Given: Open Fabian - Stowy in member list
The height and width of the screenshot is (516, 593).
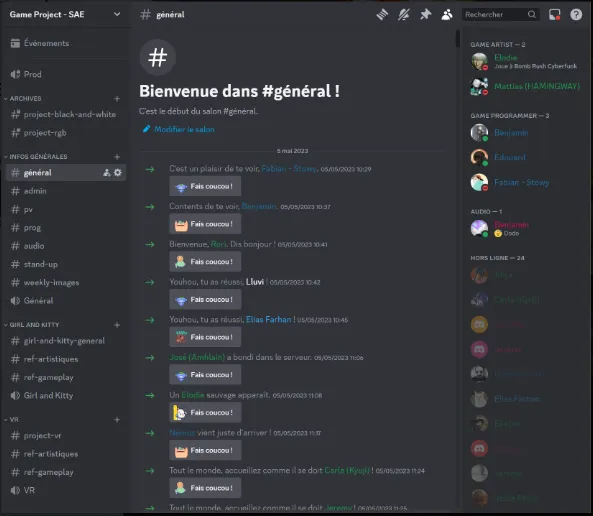Looking at the screenshot, I should pyautogui.click(x=526, y=182).
